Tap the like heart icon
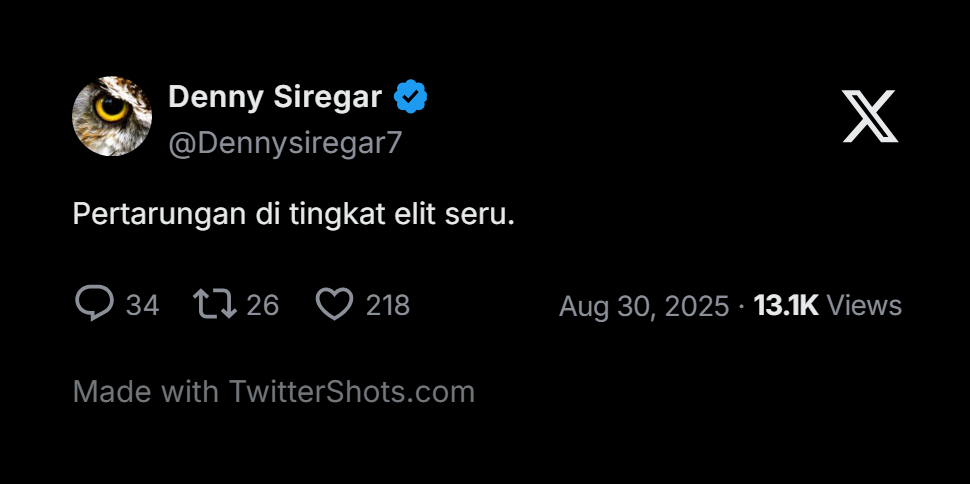This screenshot has height=484, width=970. tap(334, 304)
